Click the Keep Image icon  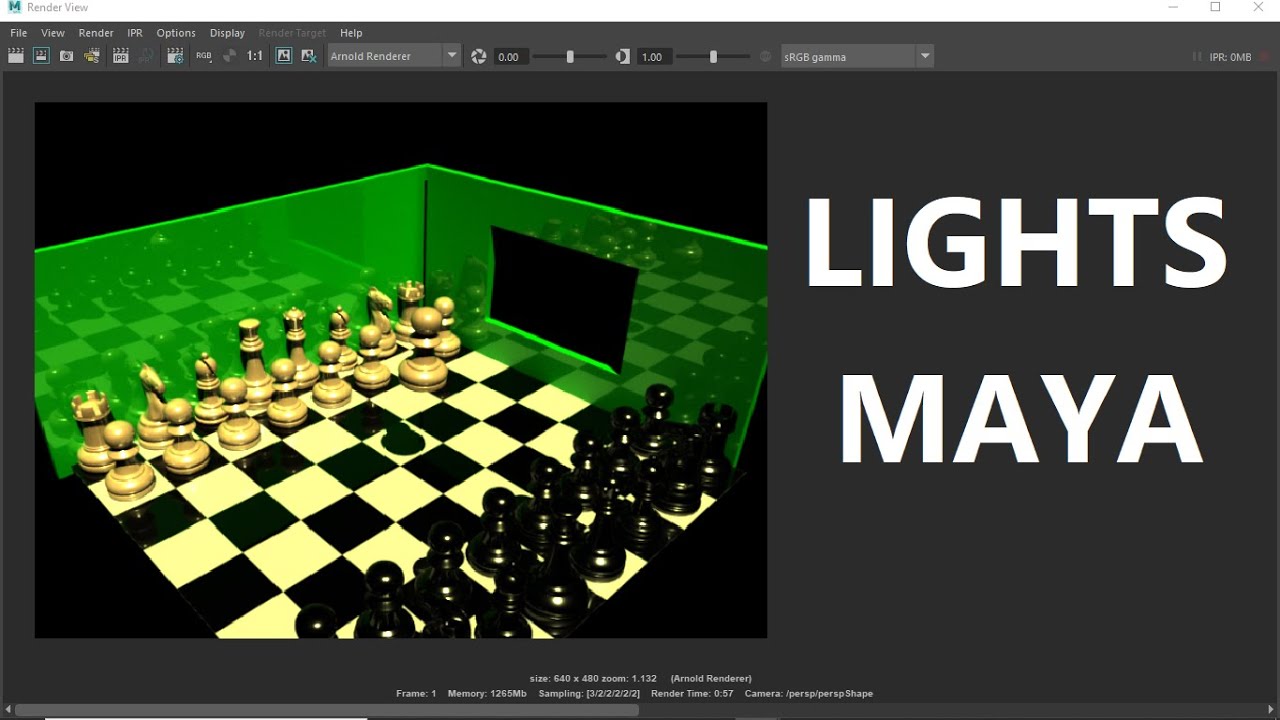point(284,56)
